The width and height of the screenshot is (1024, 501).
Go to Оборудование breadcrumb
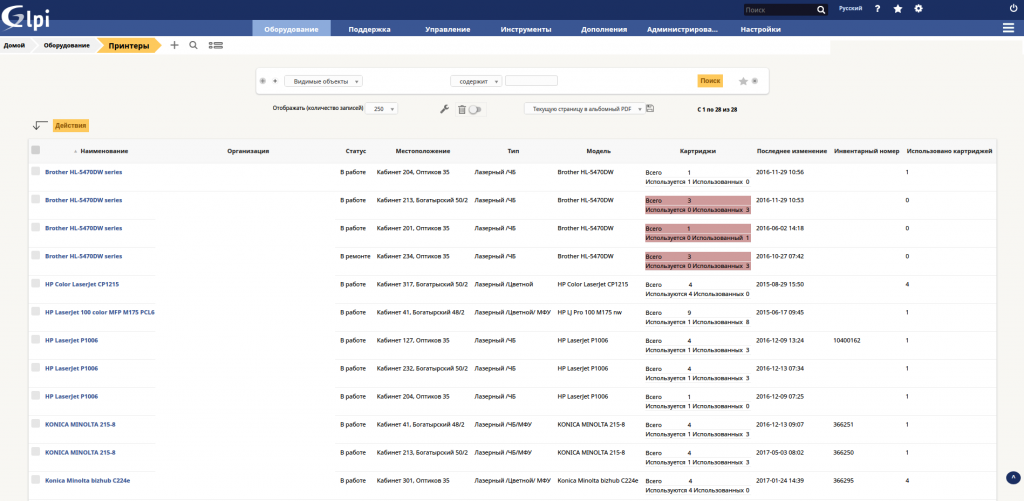click(x=67, y=46)
